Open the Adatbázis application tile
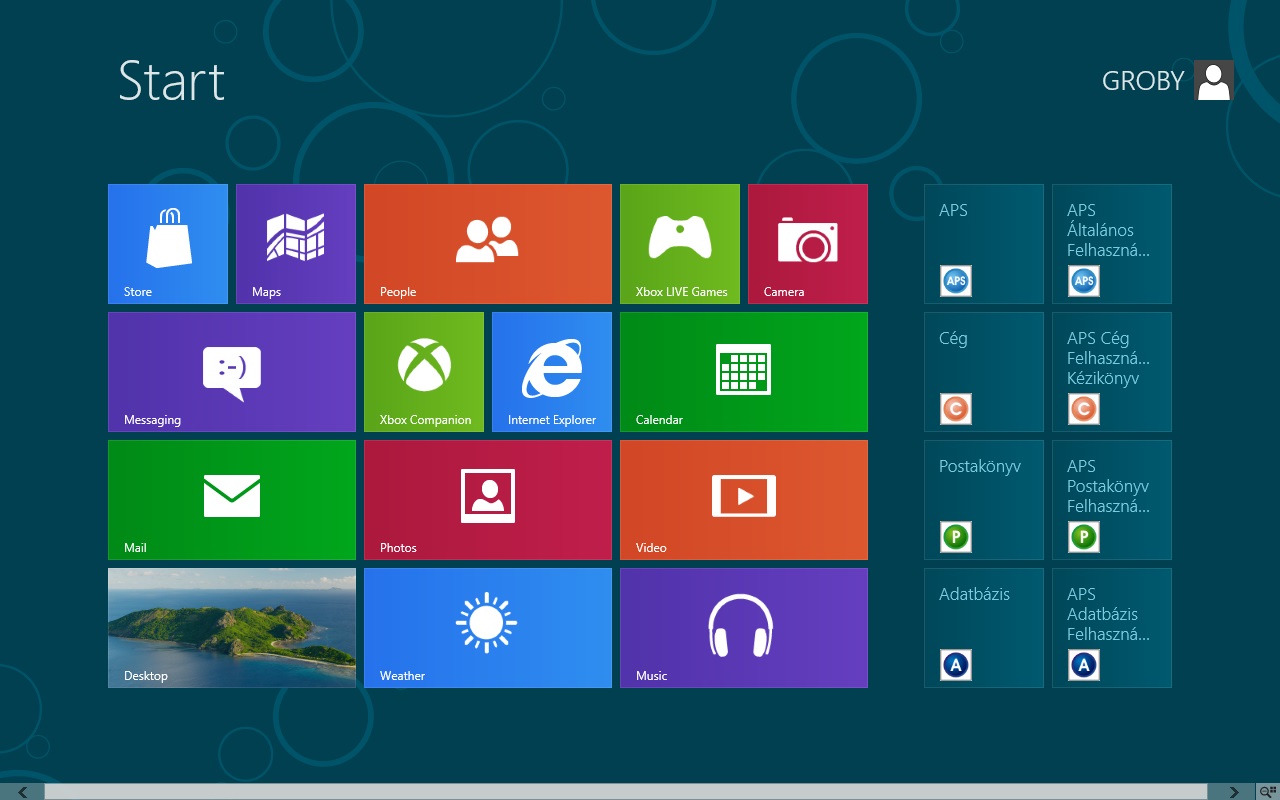The image size is (1280, 800). (984, 628)
